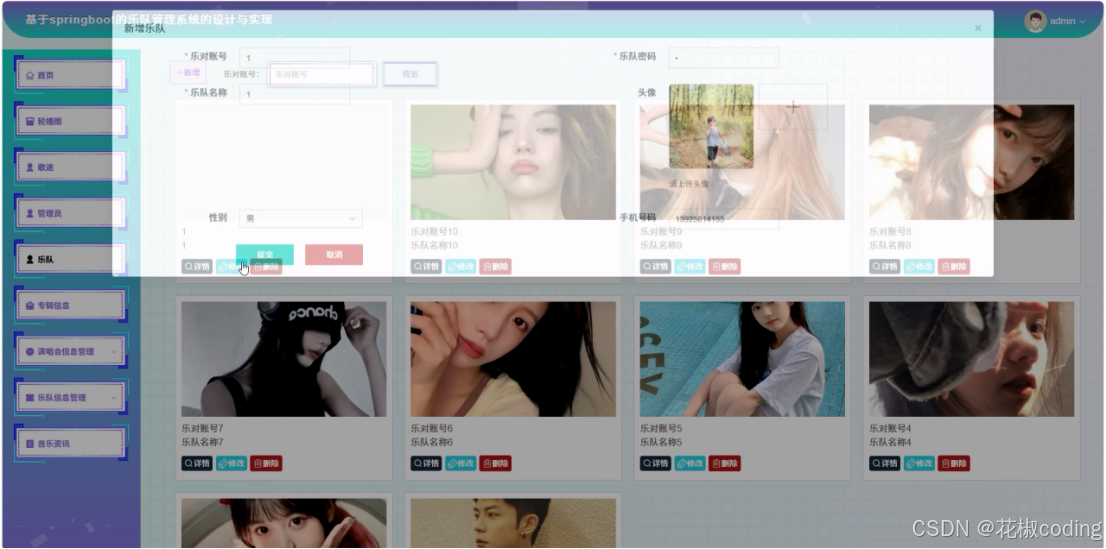
Task: Focus the 手机号码 input field
Action: (724, 219)
